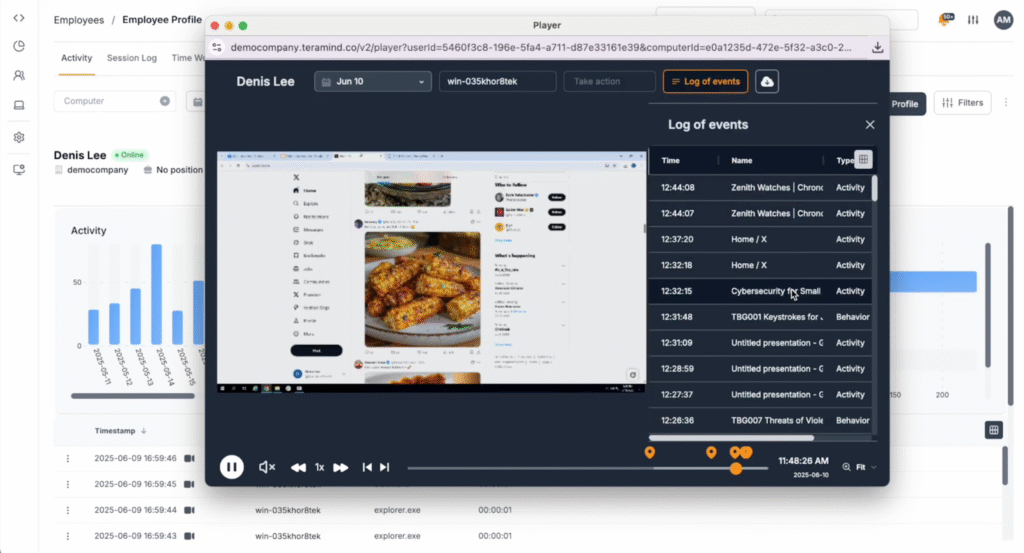
Task: Pause the session recording playback
Action: 231,467
